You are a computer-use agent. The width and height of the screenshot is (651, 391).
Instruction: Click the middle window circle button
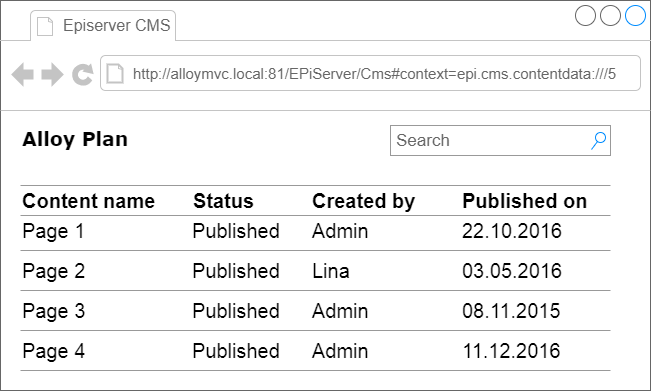click(x=610, y=15)
